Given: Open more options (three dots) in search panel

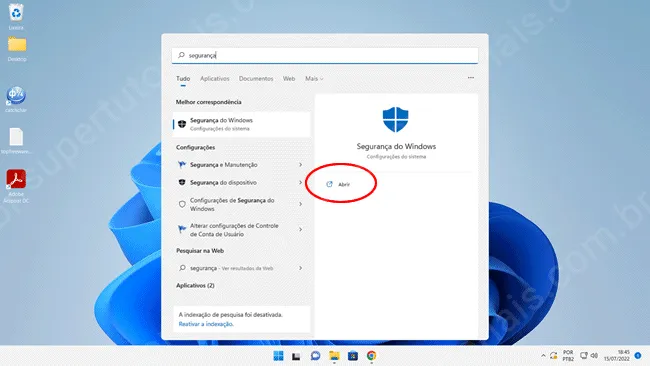Looking at the screenshot, I should [x=471, y=78].
